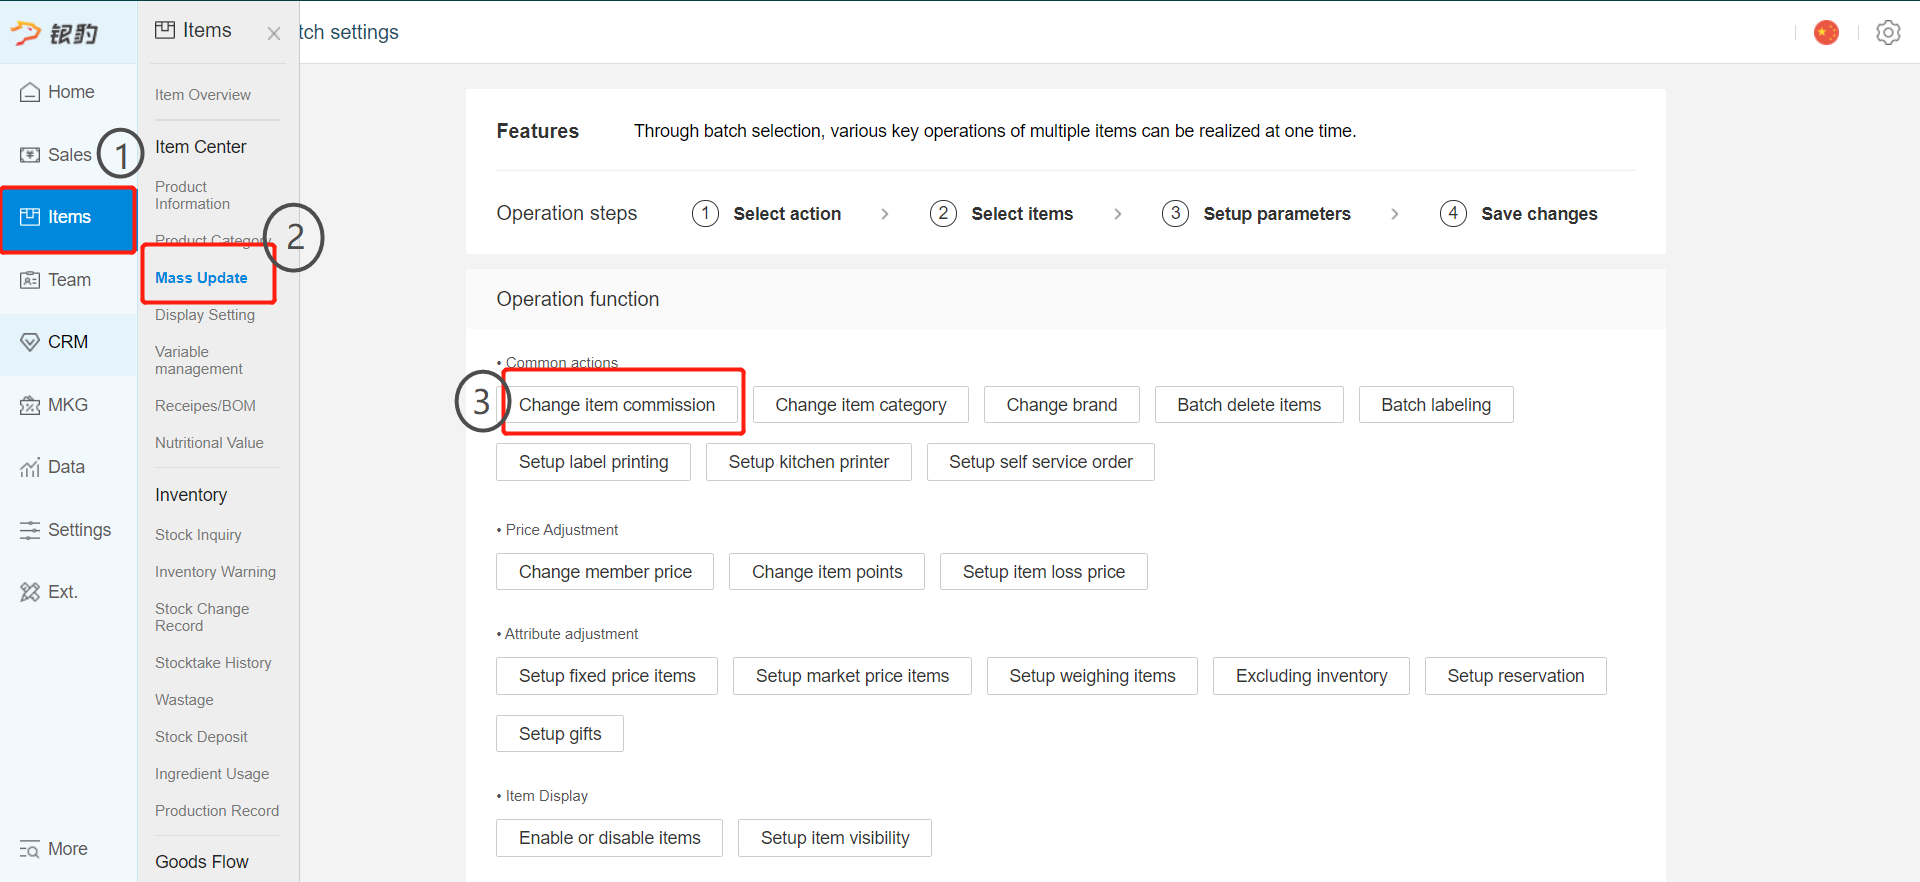1920x882 pixels.
Task: Open the Settings module in sidebar
Action: point(66,530)
